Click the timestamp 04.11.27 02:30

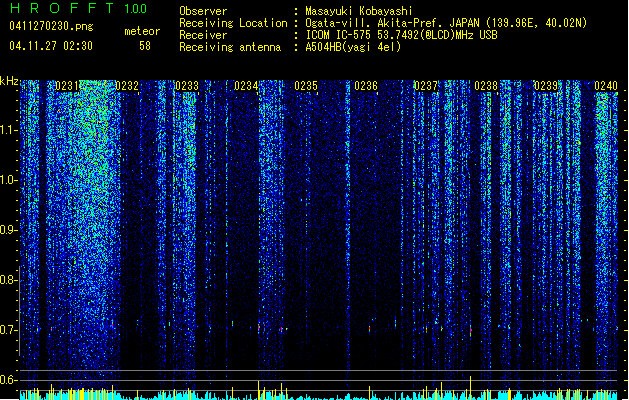pyautogui.click(x=51, y=46)
